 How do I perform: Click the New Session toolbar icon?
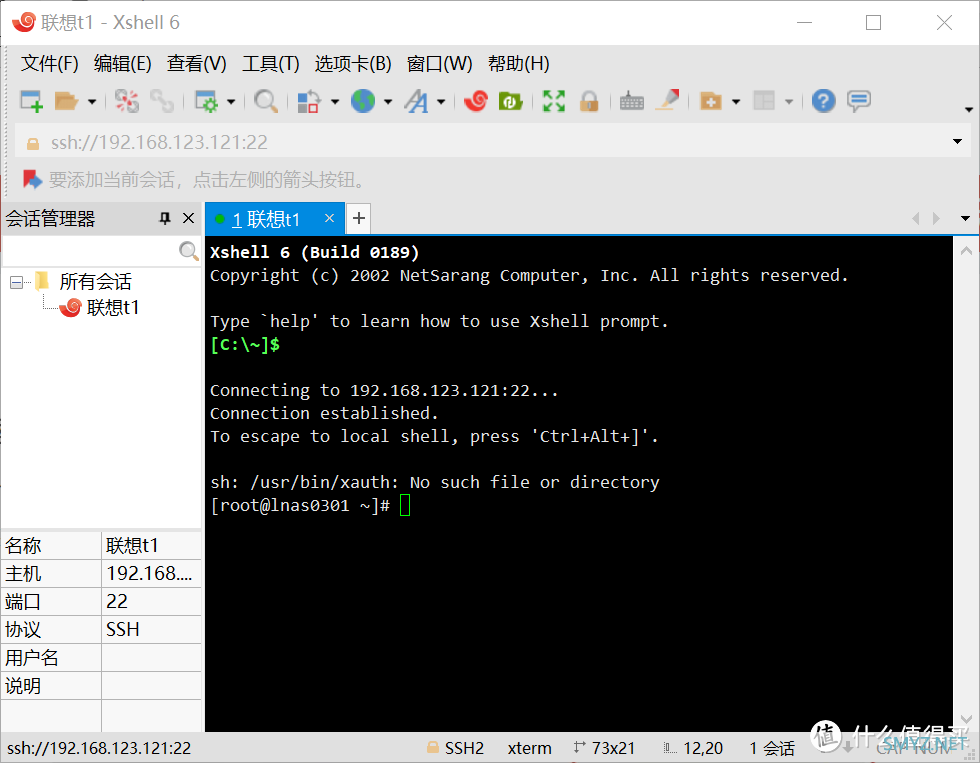(x=31, y=101)
